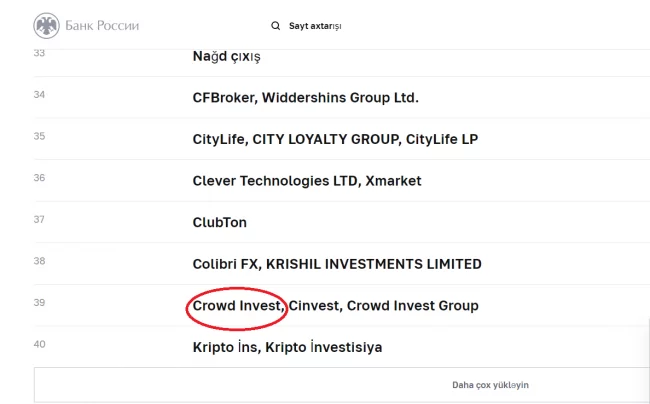Click row number 36
The width and height of the screenshot is (650, 404).
tap(39, 178)
